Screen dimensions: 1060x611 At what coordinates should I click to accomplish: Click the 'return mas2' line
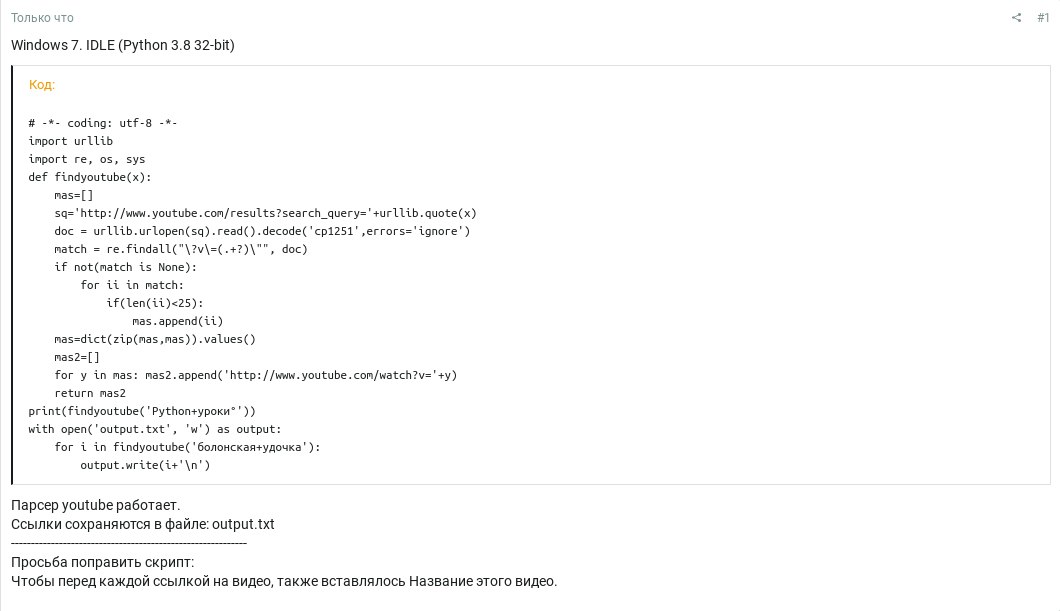90,393
